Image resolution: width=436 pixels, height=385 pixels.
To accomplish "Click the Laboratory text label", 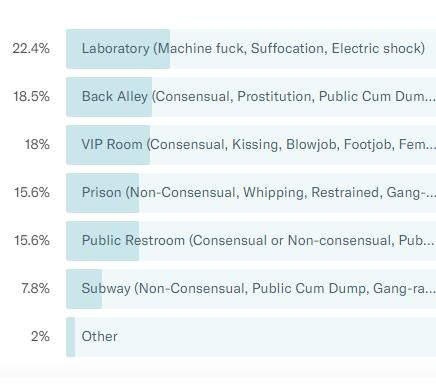I will coord(116,49).
